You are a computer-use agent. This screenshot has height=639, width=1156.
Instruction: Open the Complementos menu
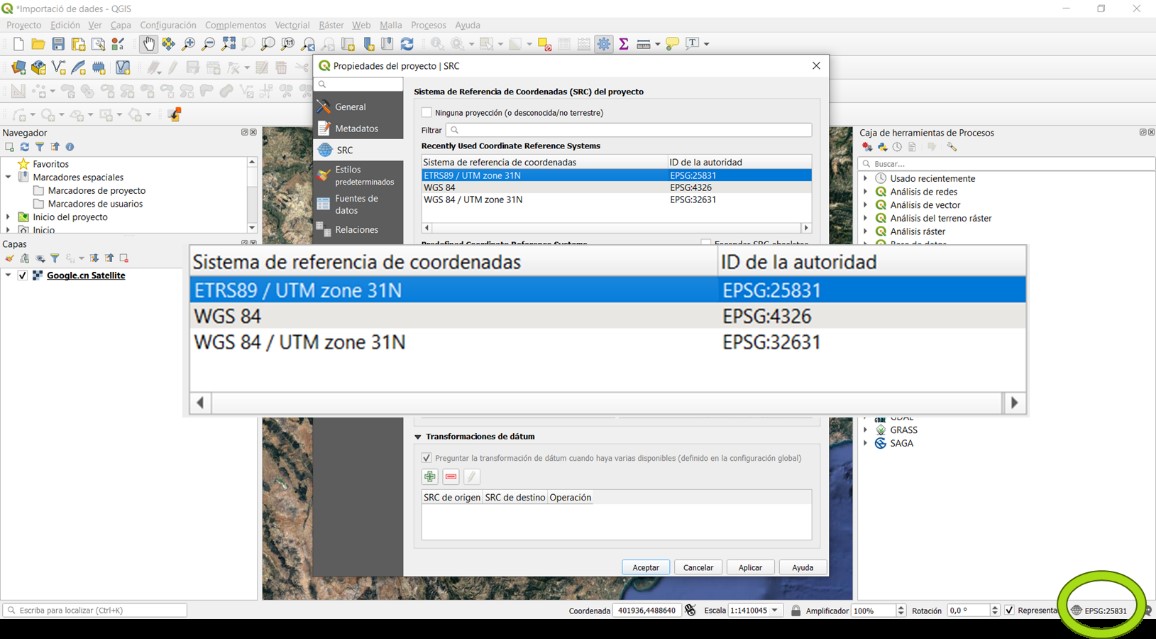click(235, 25)
